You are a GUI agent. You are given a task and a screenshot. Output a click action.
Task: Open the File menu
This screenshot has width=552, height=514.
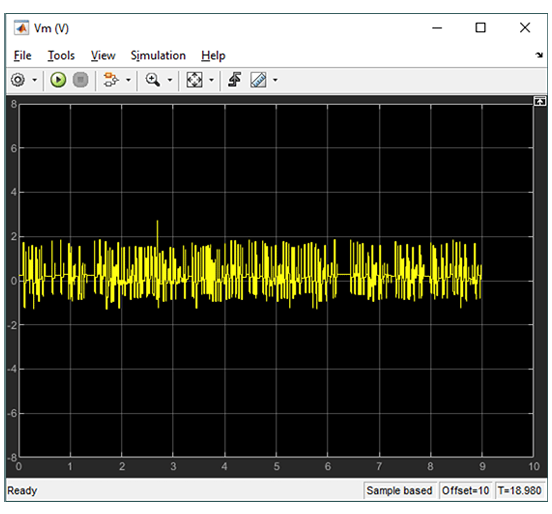pos(23,56)
